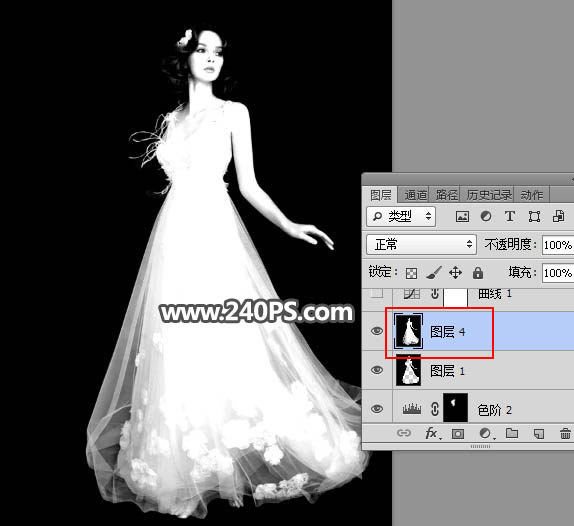
Task: Switch to the 通道 (Channels) tab
Action: pyautogui.click(x=415, y=195)
